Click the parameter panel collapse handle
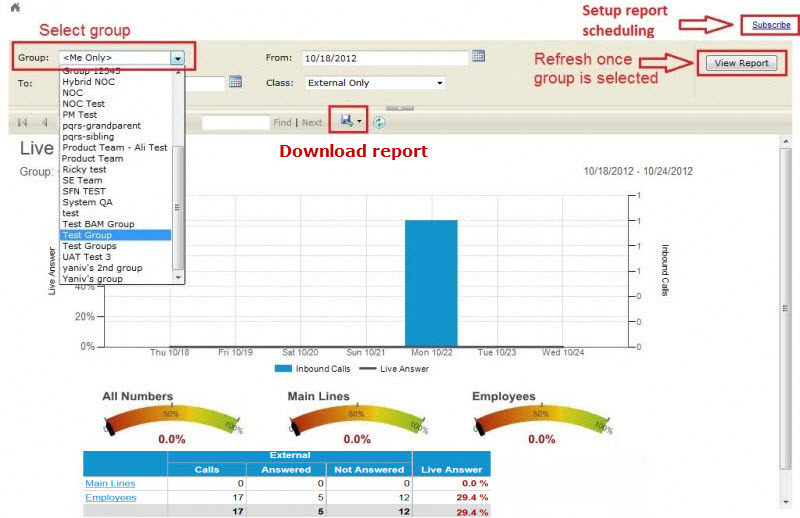The height and width of the screenshot is (518, 800). pos(400,108)
